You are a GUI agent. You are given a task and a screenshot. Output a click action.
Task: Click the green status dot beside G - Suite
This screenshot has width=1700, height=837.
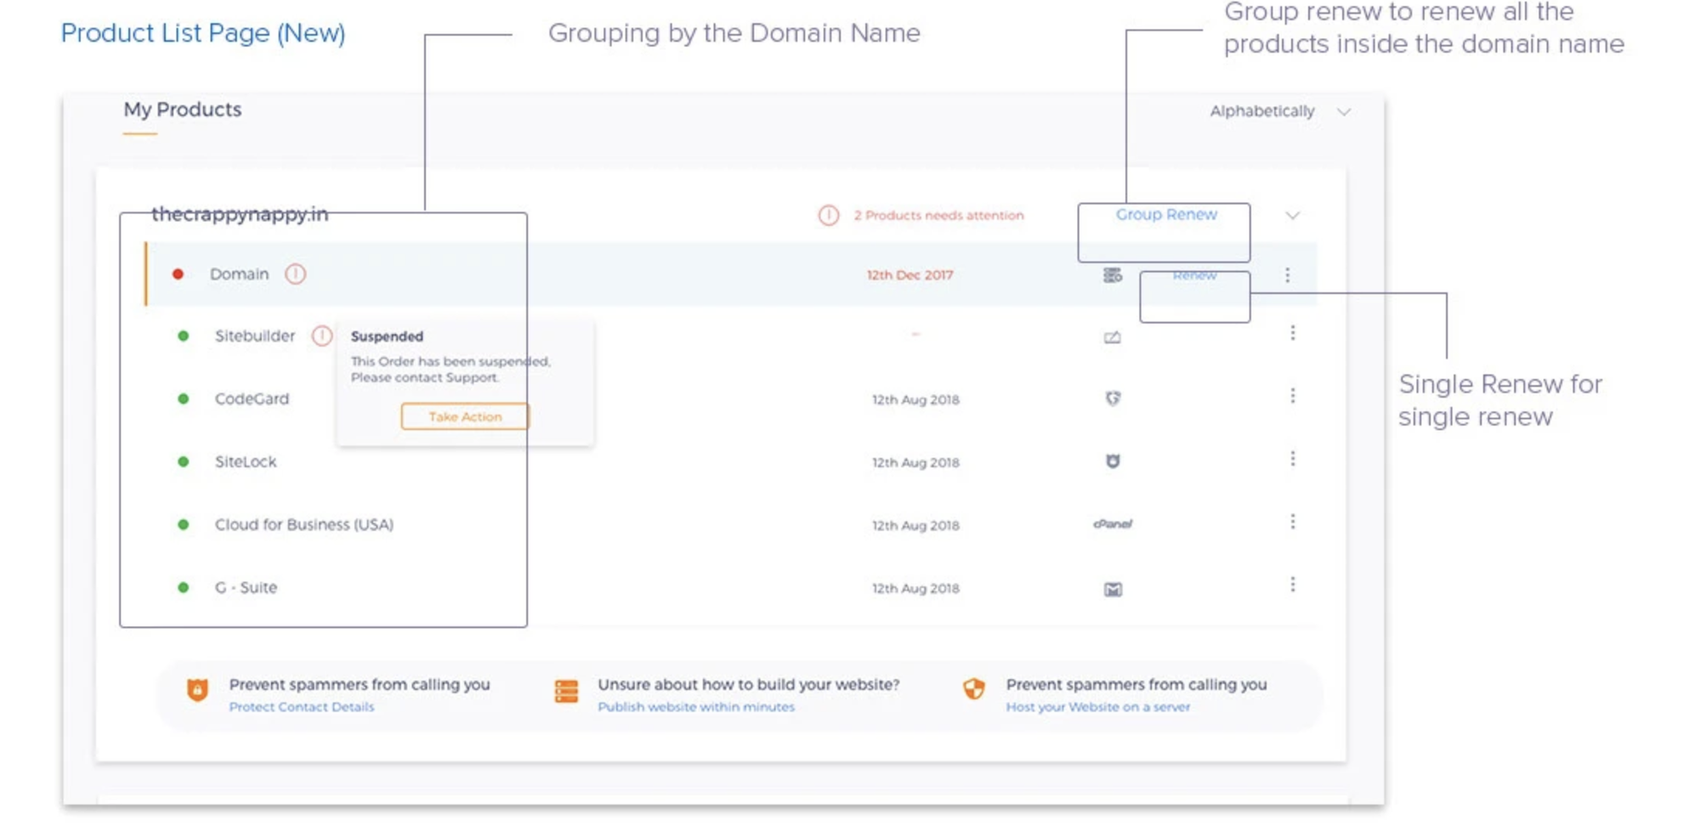(x=183, y=588)
